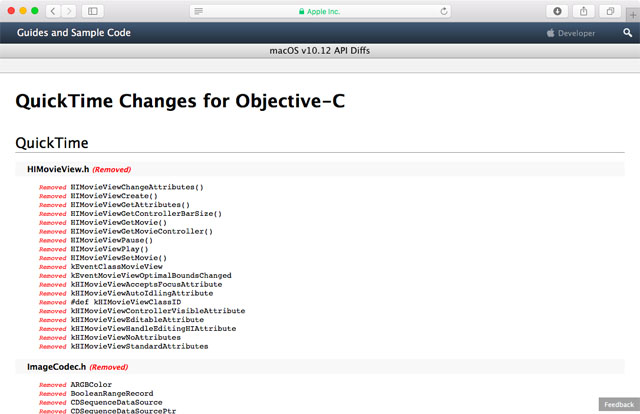Select kHIMovieViewAcceptsFocusAttribute entry
The image size is (640, 414).
pyautogui.click(x=147, y=284)
